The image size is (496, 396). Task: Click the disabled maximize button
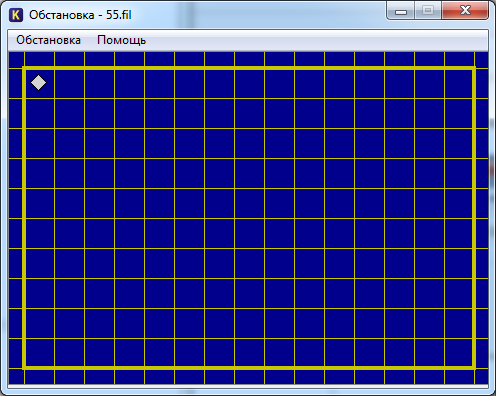[428, 10]
